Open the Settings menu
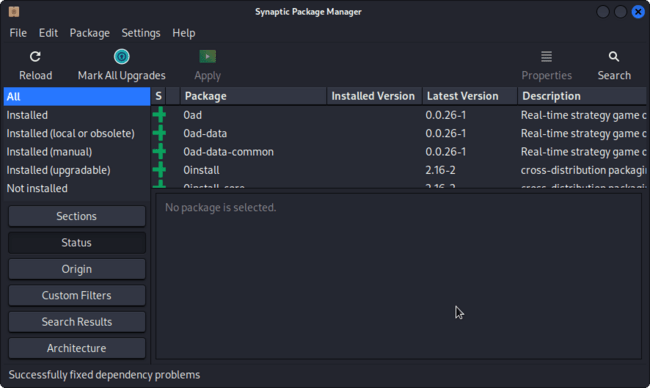 click(141, 33)
